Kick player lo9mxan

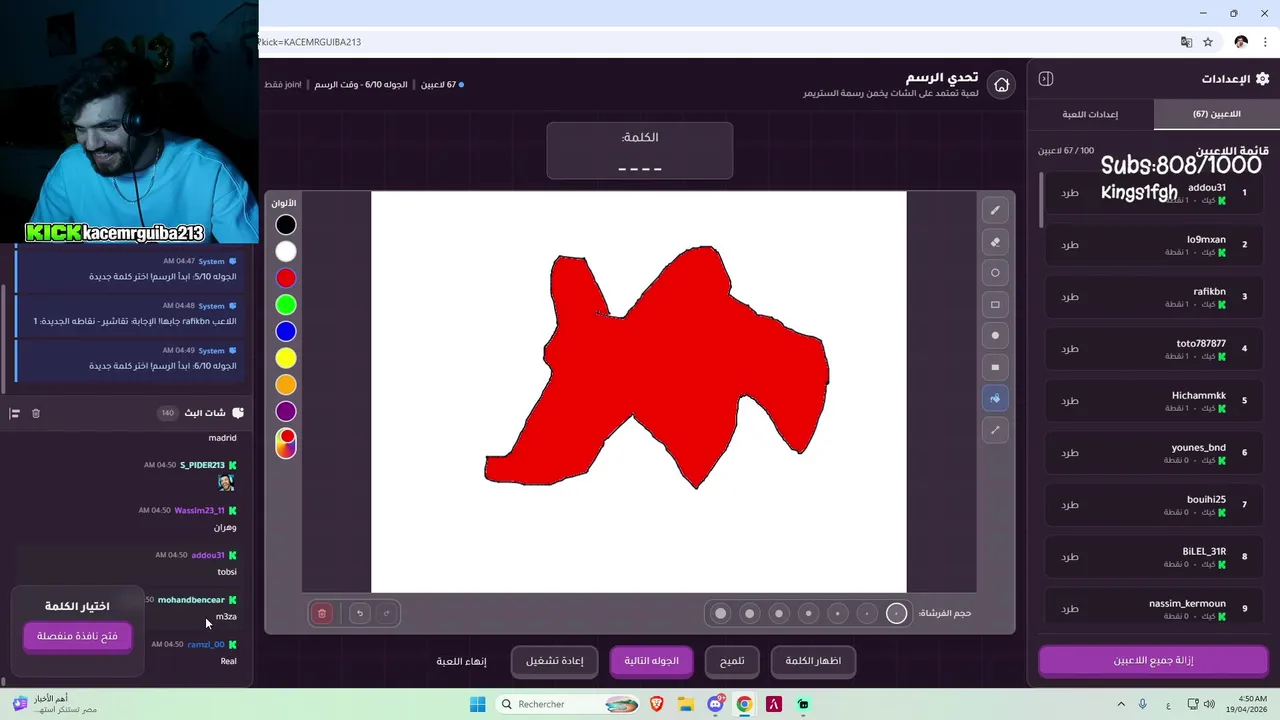(1070, 245)
